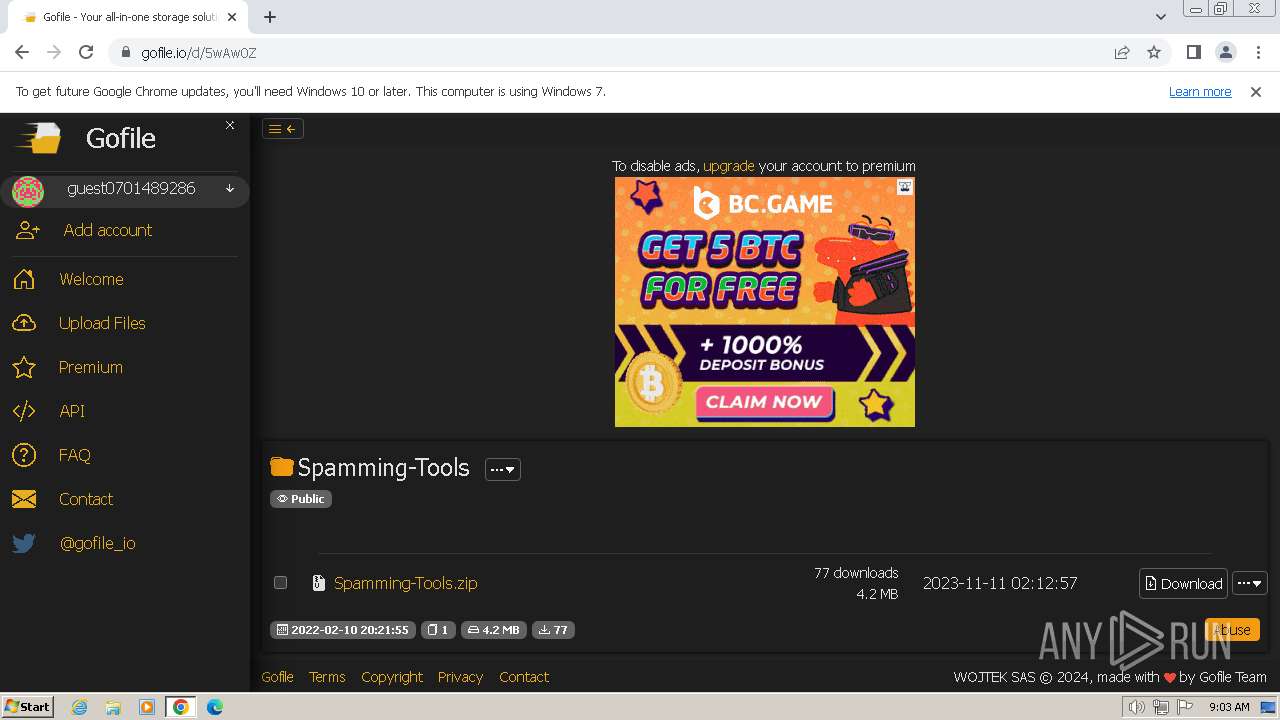Open the API page
1280x720 pixels.
[x=72, y=411]
